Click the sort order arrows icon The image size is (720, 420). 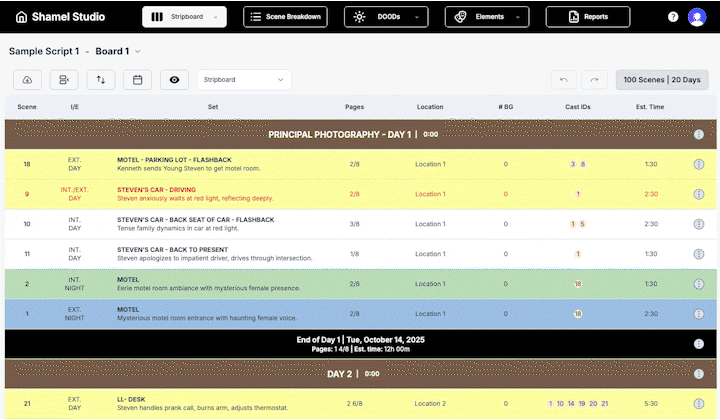pyautogui.click(x=100, y=80)
